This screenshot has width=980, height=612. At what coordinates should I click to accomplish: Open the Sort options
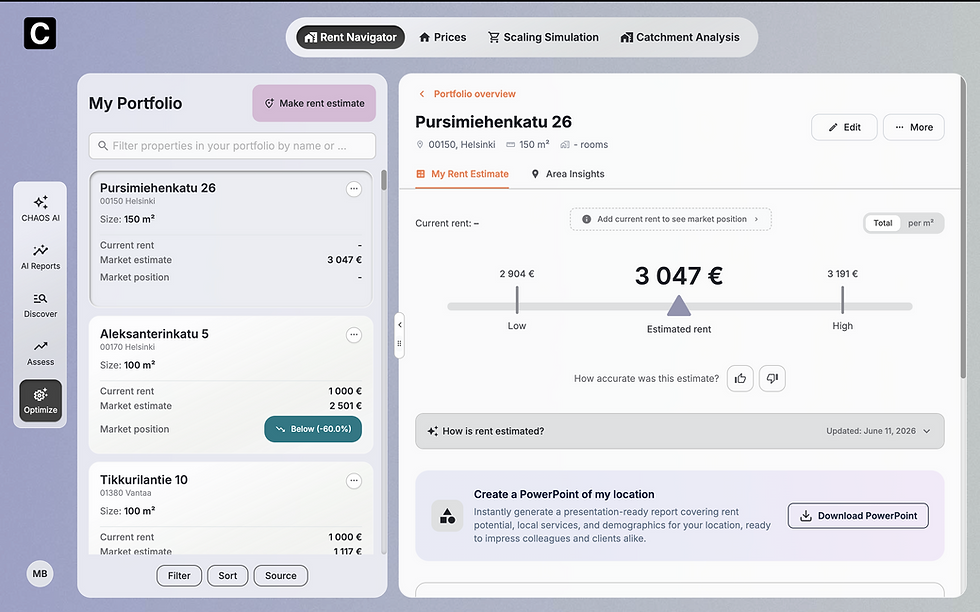pyautogui.click(x=228, y=576)
